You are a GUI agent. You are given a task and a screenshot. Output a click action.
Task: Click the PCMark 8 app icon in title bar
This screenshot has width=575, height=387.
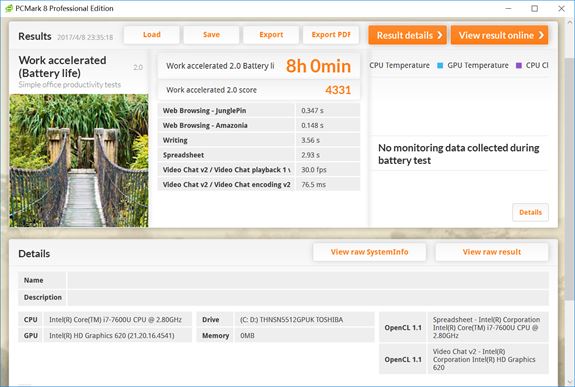9,8
